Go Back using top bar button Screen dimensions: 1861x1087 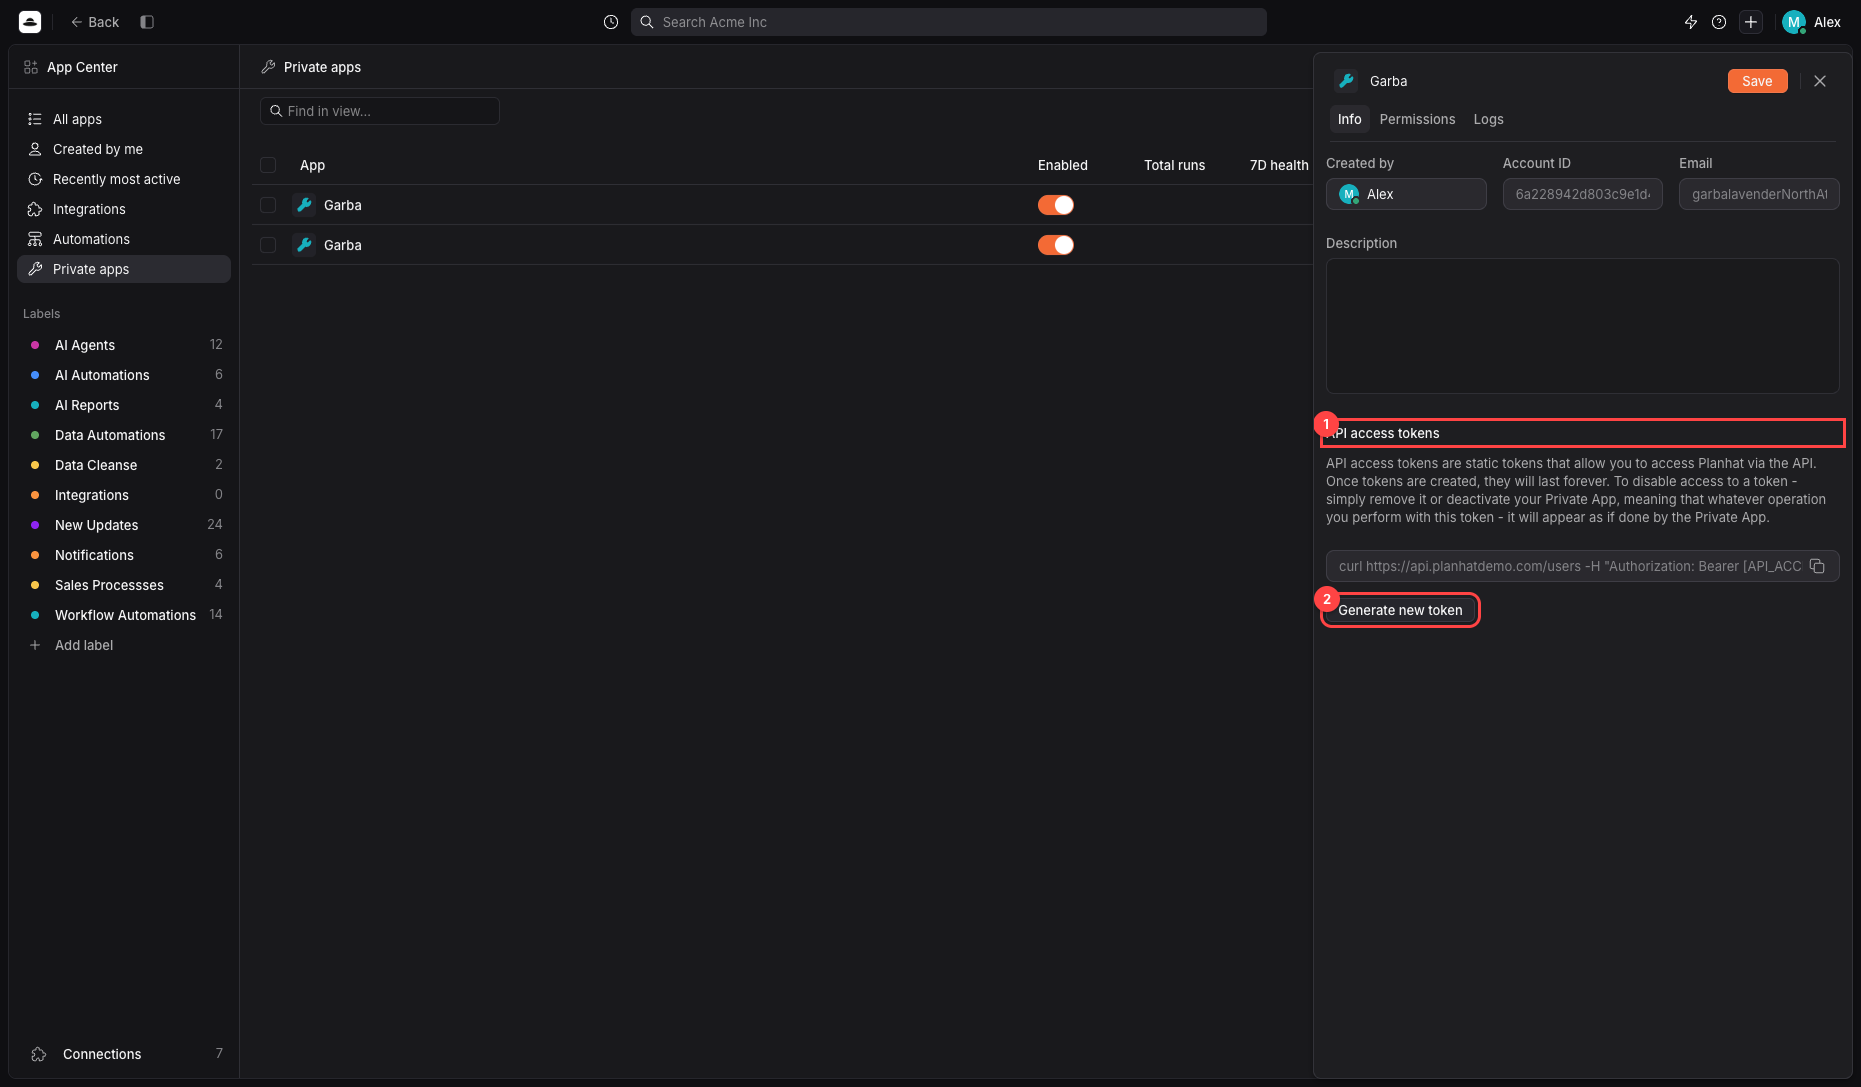tap(95, 22)
